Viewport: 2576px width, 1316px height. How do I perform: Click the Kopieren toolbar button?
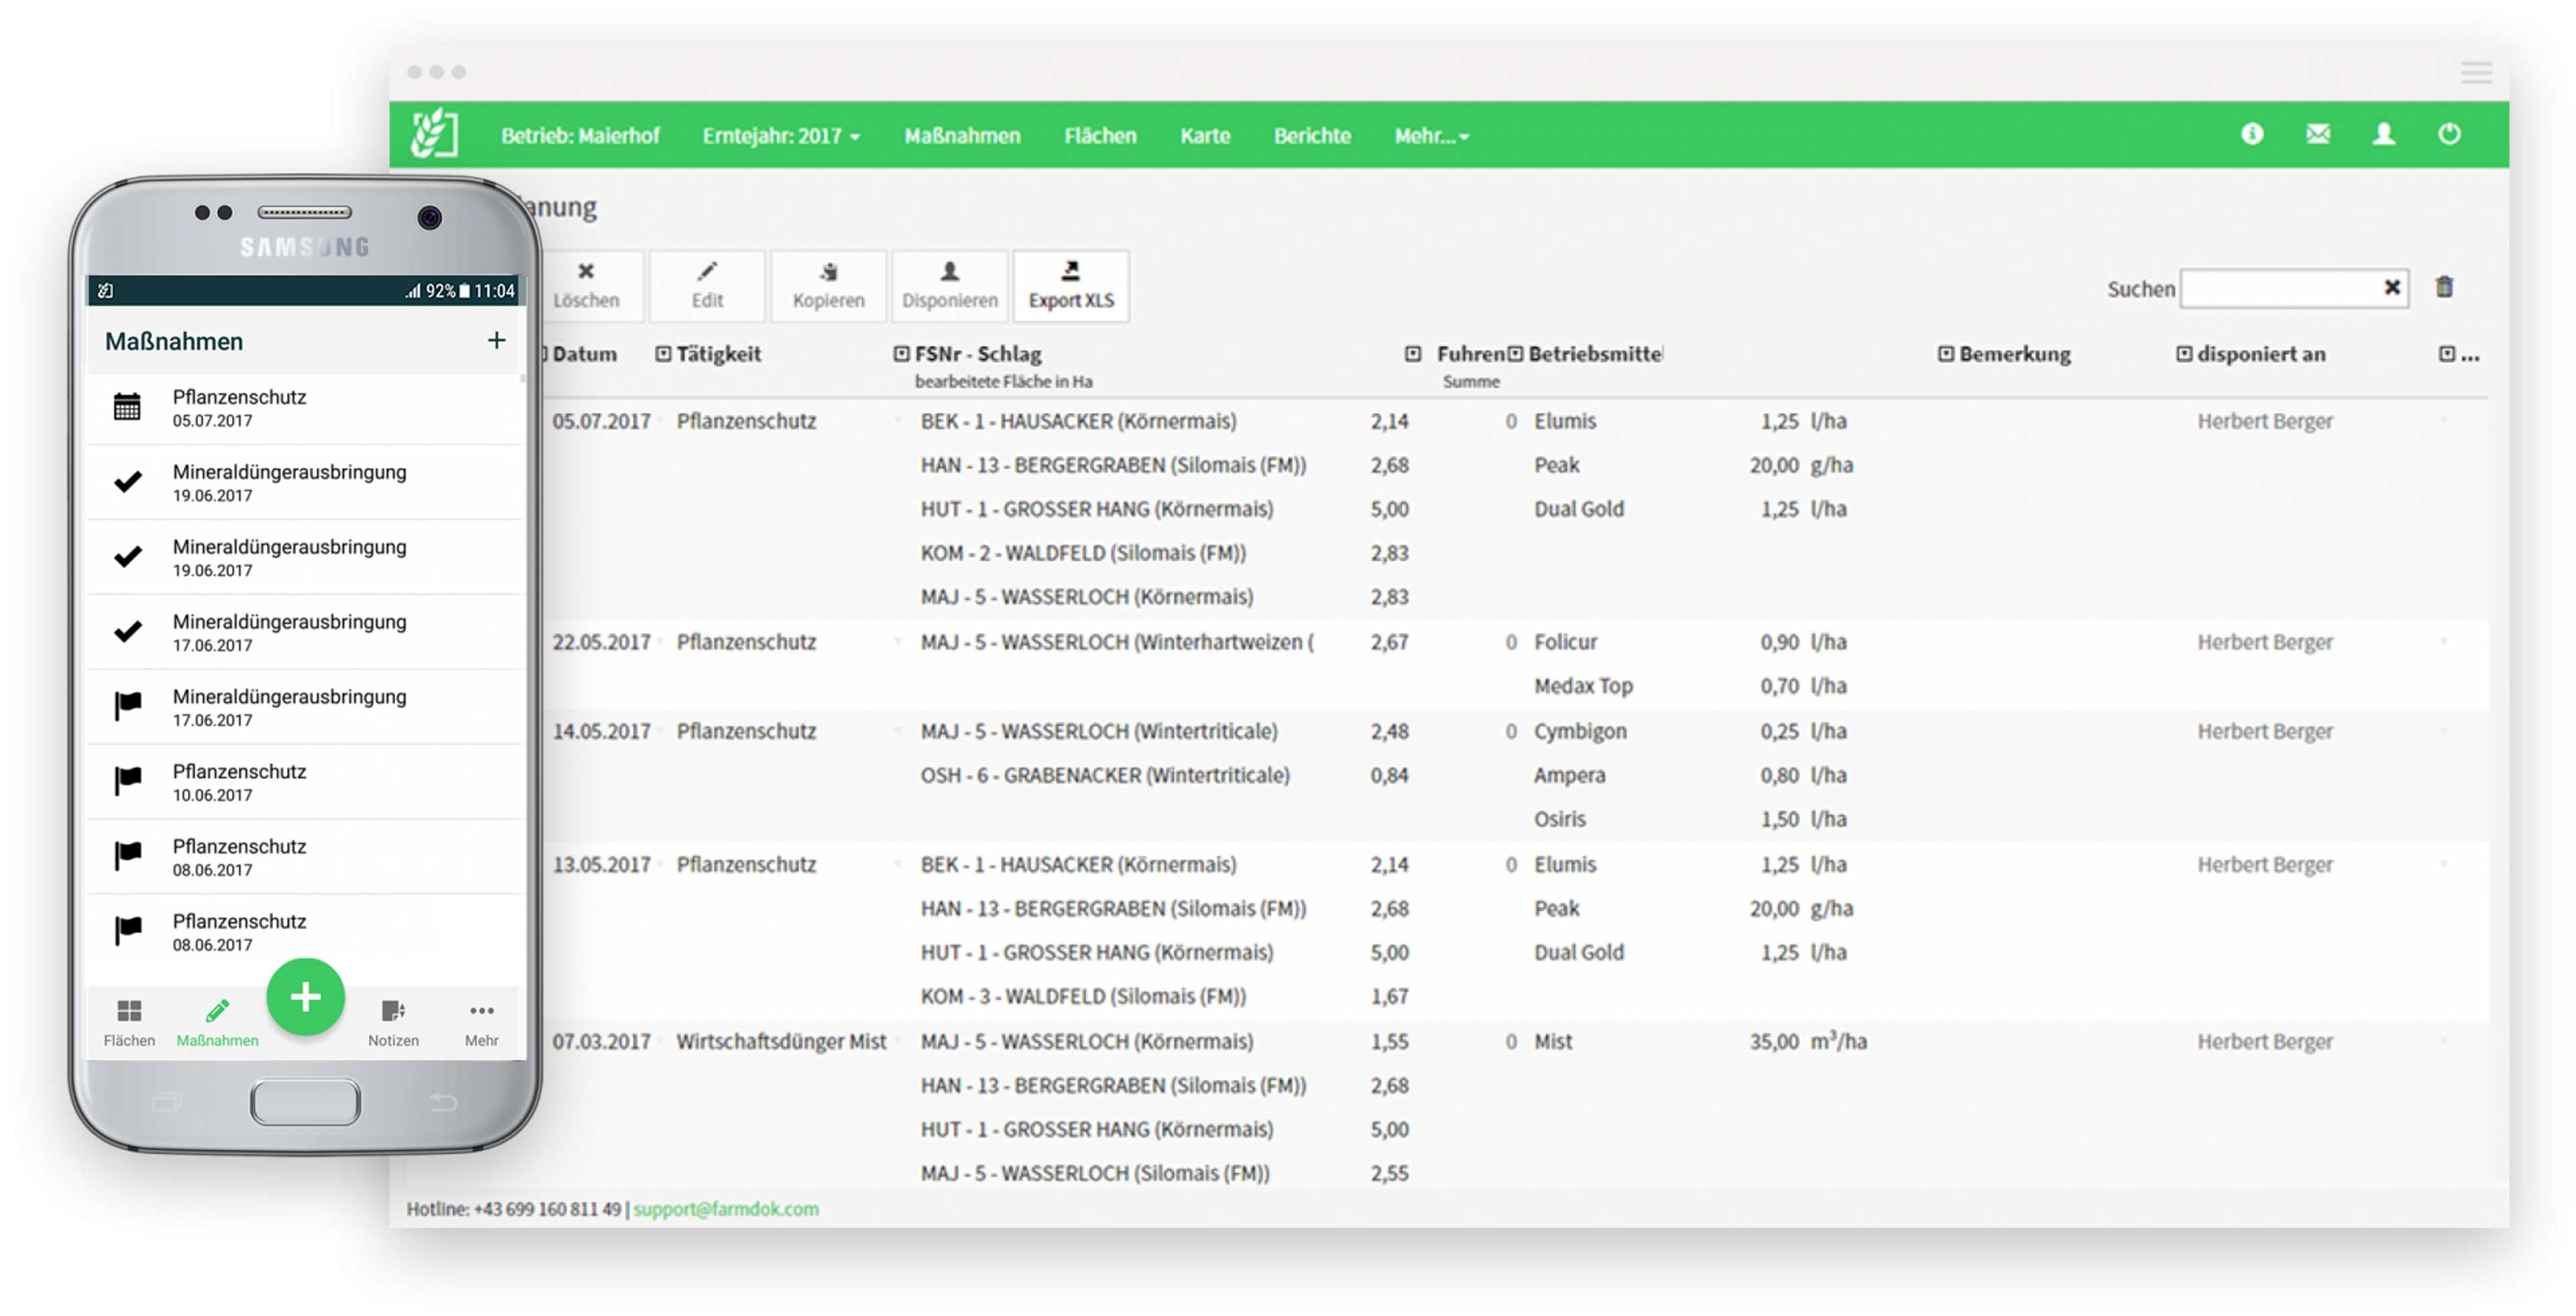pyautogui.click(x=828, y=286)
